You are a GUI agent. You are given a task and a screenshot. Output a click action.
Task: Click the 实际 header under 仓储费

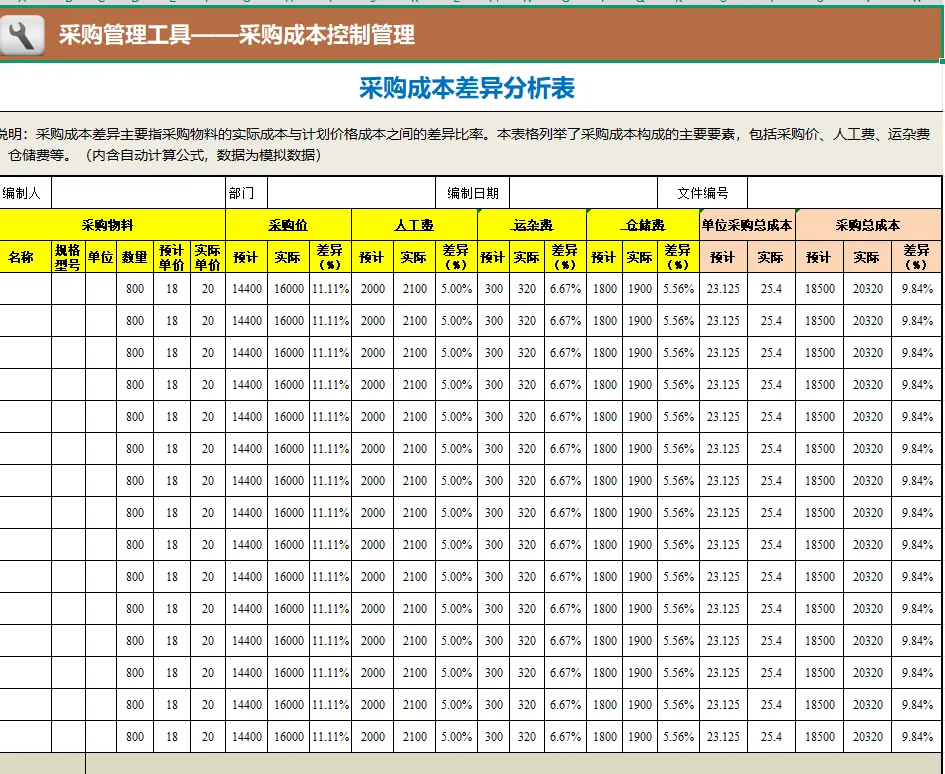click(640, 257)
